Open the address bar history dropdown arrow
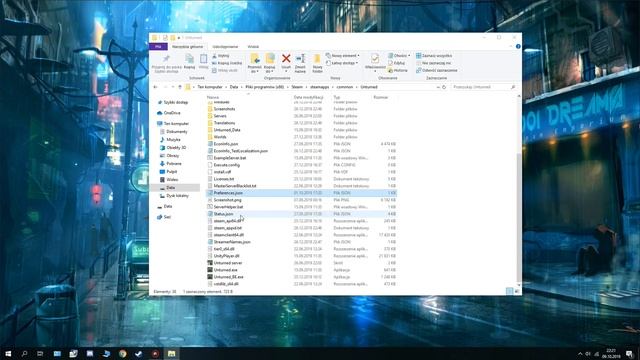This screenshot has height=360, width=640. pyautogui.click(x=438, y=87)
